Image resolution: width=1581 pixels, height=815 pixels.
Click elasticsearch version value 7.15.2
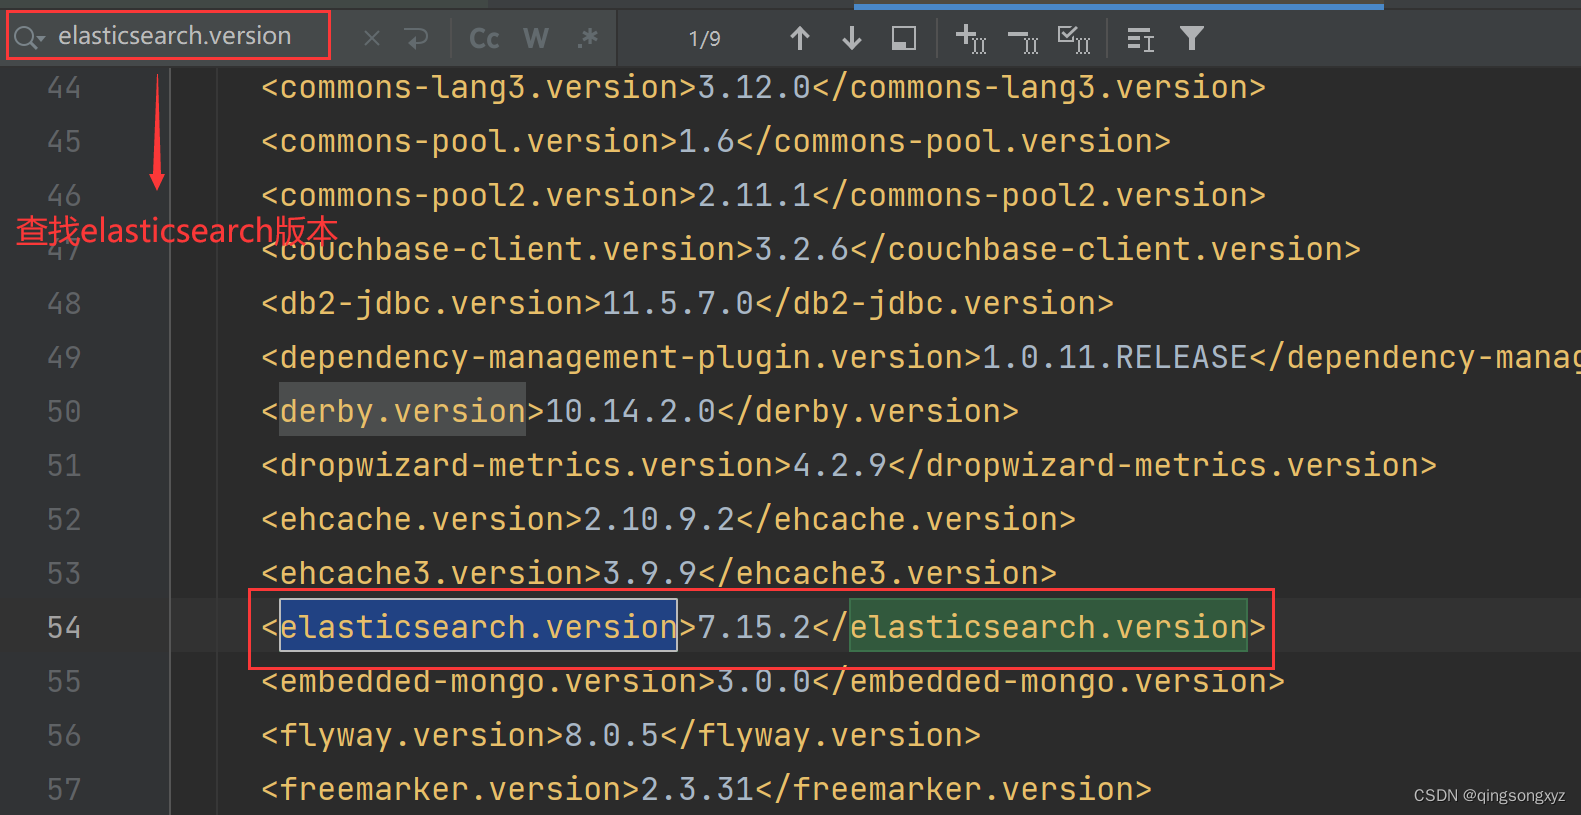[754, 628]
